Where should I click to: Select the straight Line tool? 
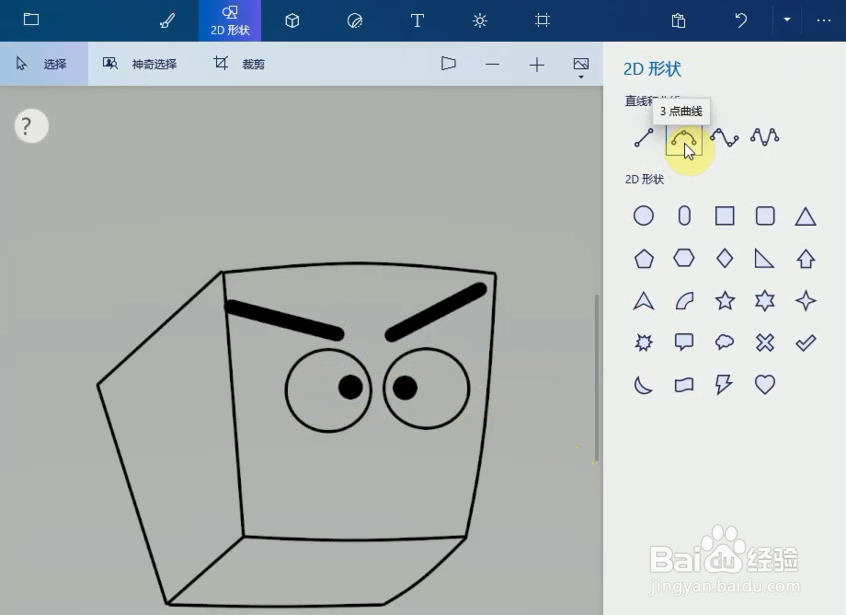643,138
